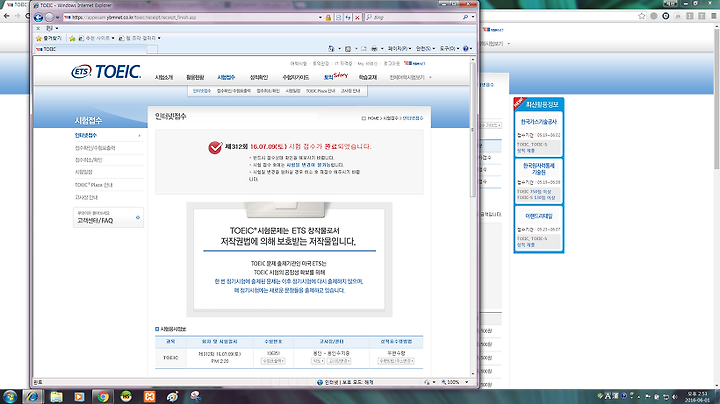The image size is (720, 404).
Task: Click the IE address bar URL field
Action: 191,17
